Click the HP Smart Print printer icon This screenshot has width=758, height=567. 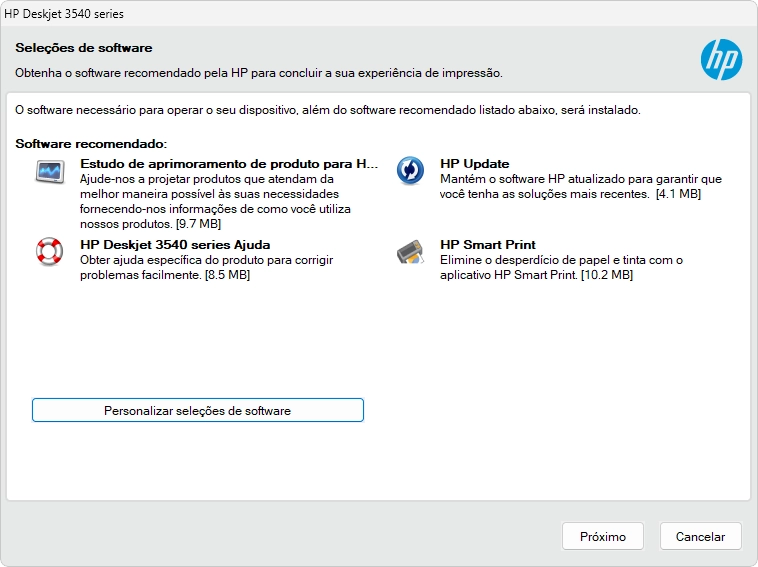click(x=410, y=252)
